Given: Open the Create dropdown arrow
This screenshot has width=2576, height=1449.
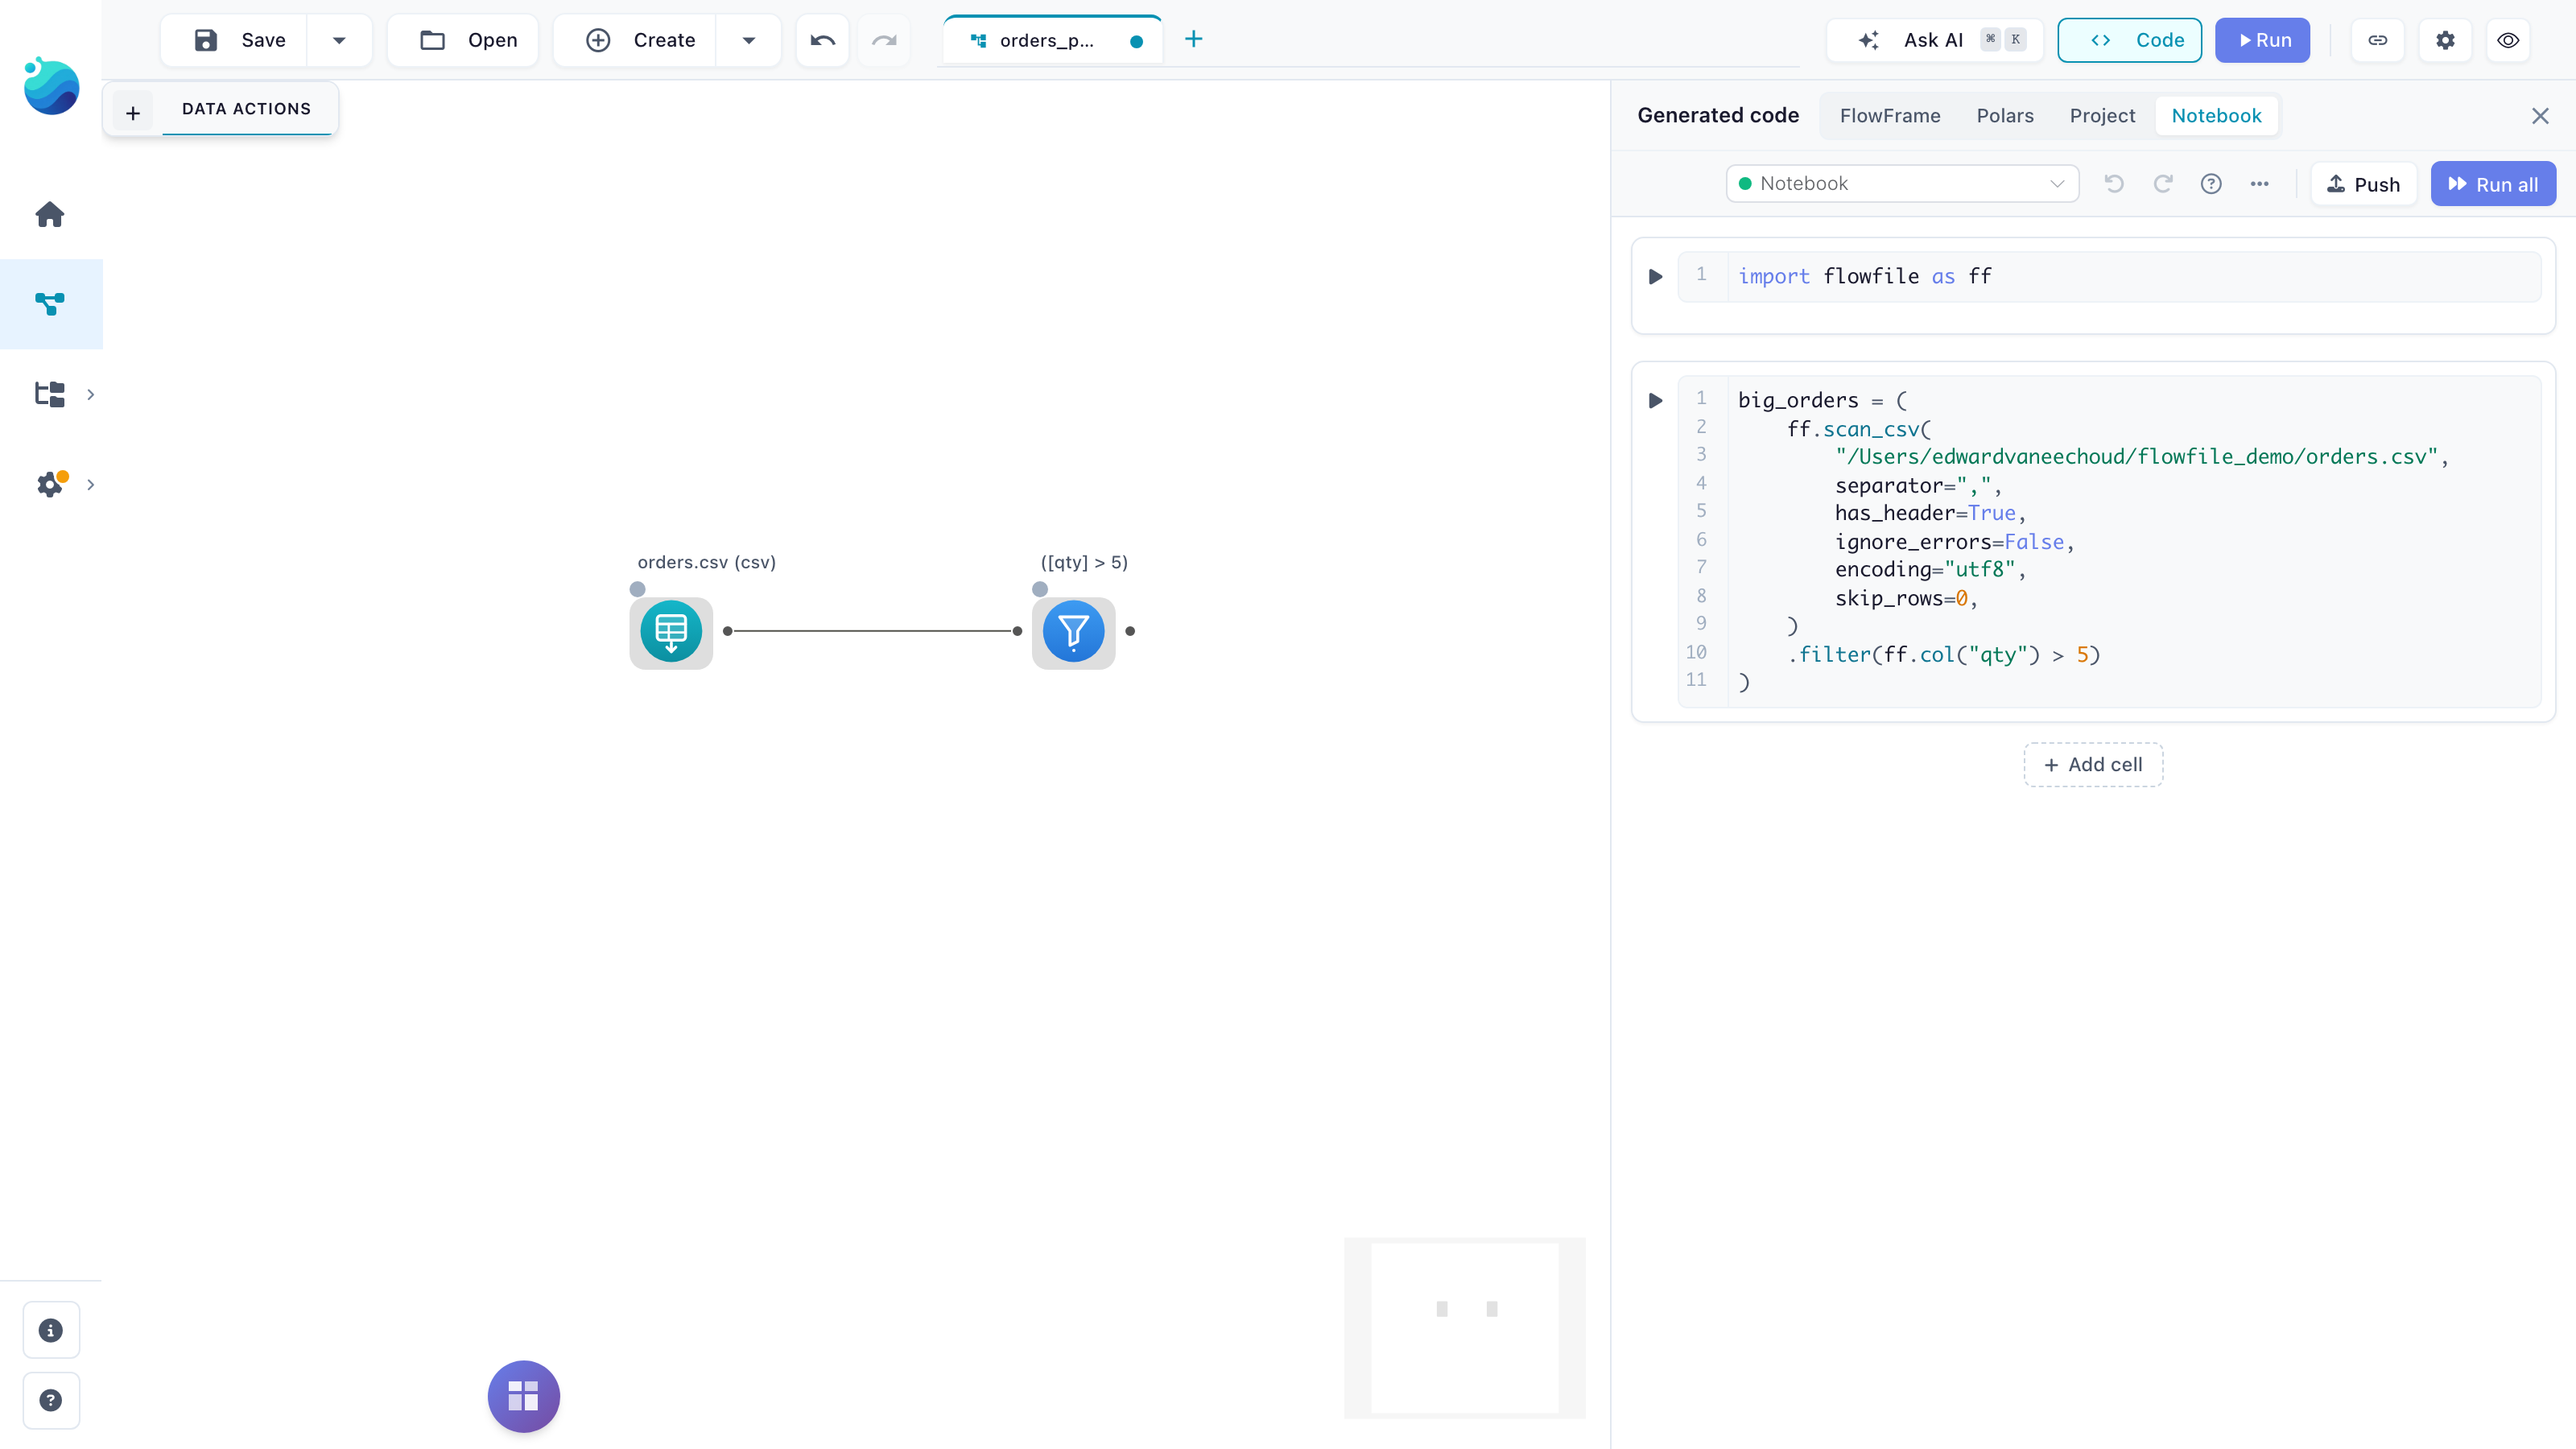Looking at the screenshot, I should click(x=748, y=40).
